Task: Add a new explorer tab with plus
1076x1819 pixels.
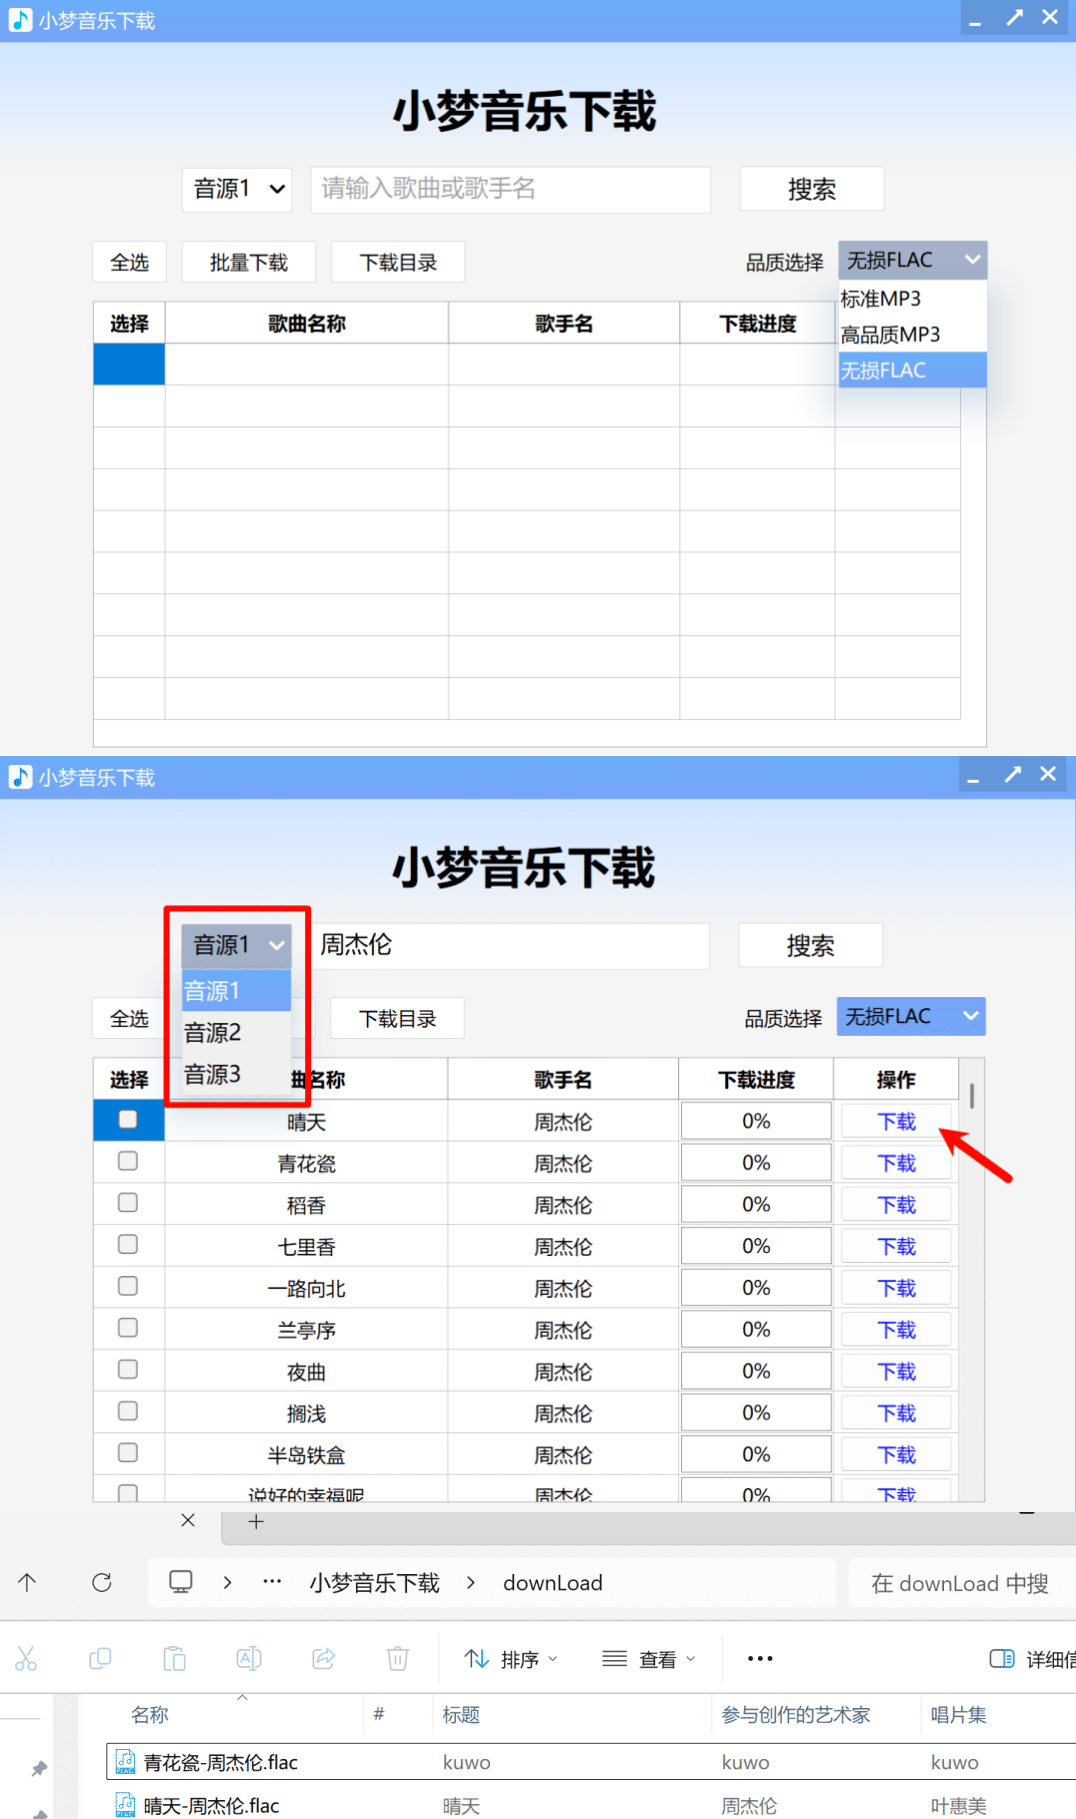Action: 256,1521
